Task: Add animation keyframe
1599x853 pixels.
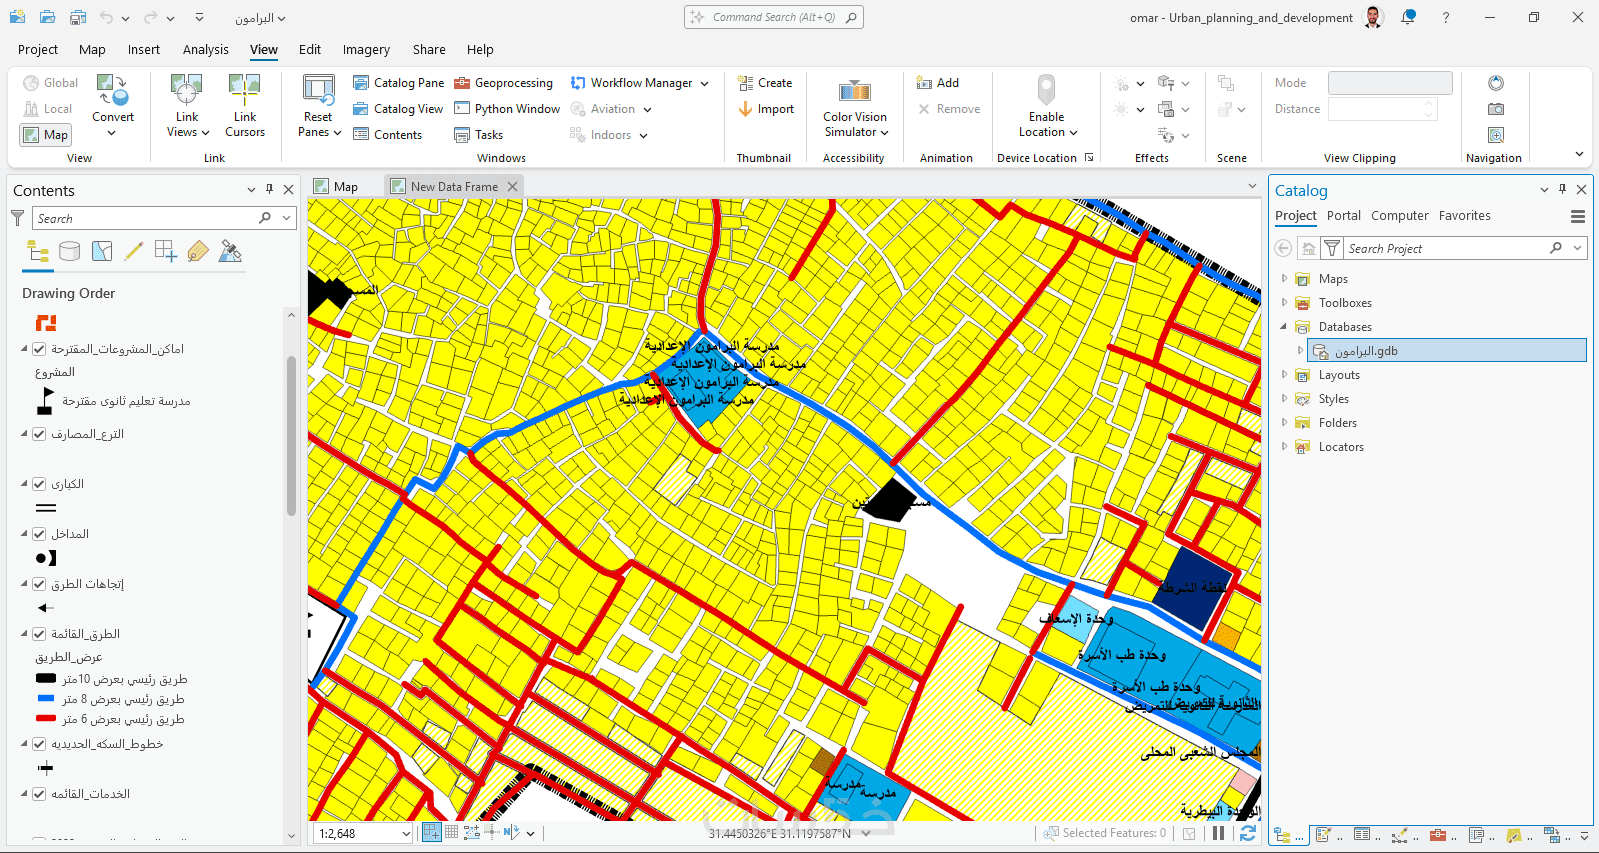Action: 938,83
